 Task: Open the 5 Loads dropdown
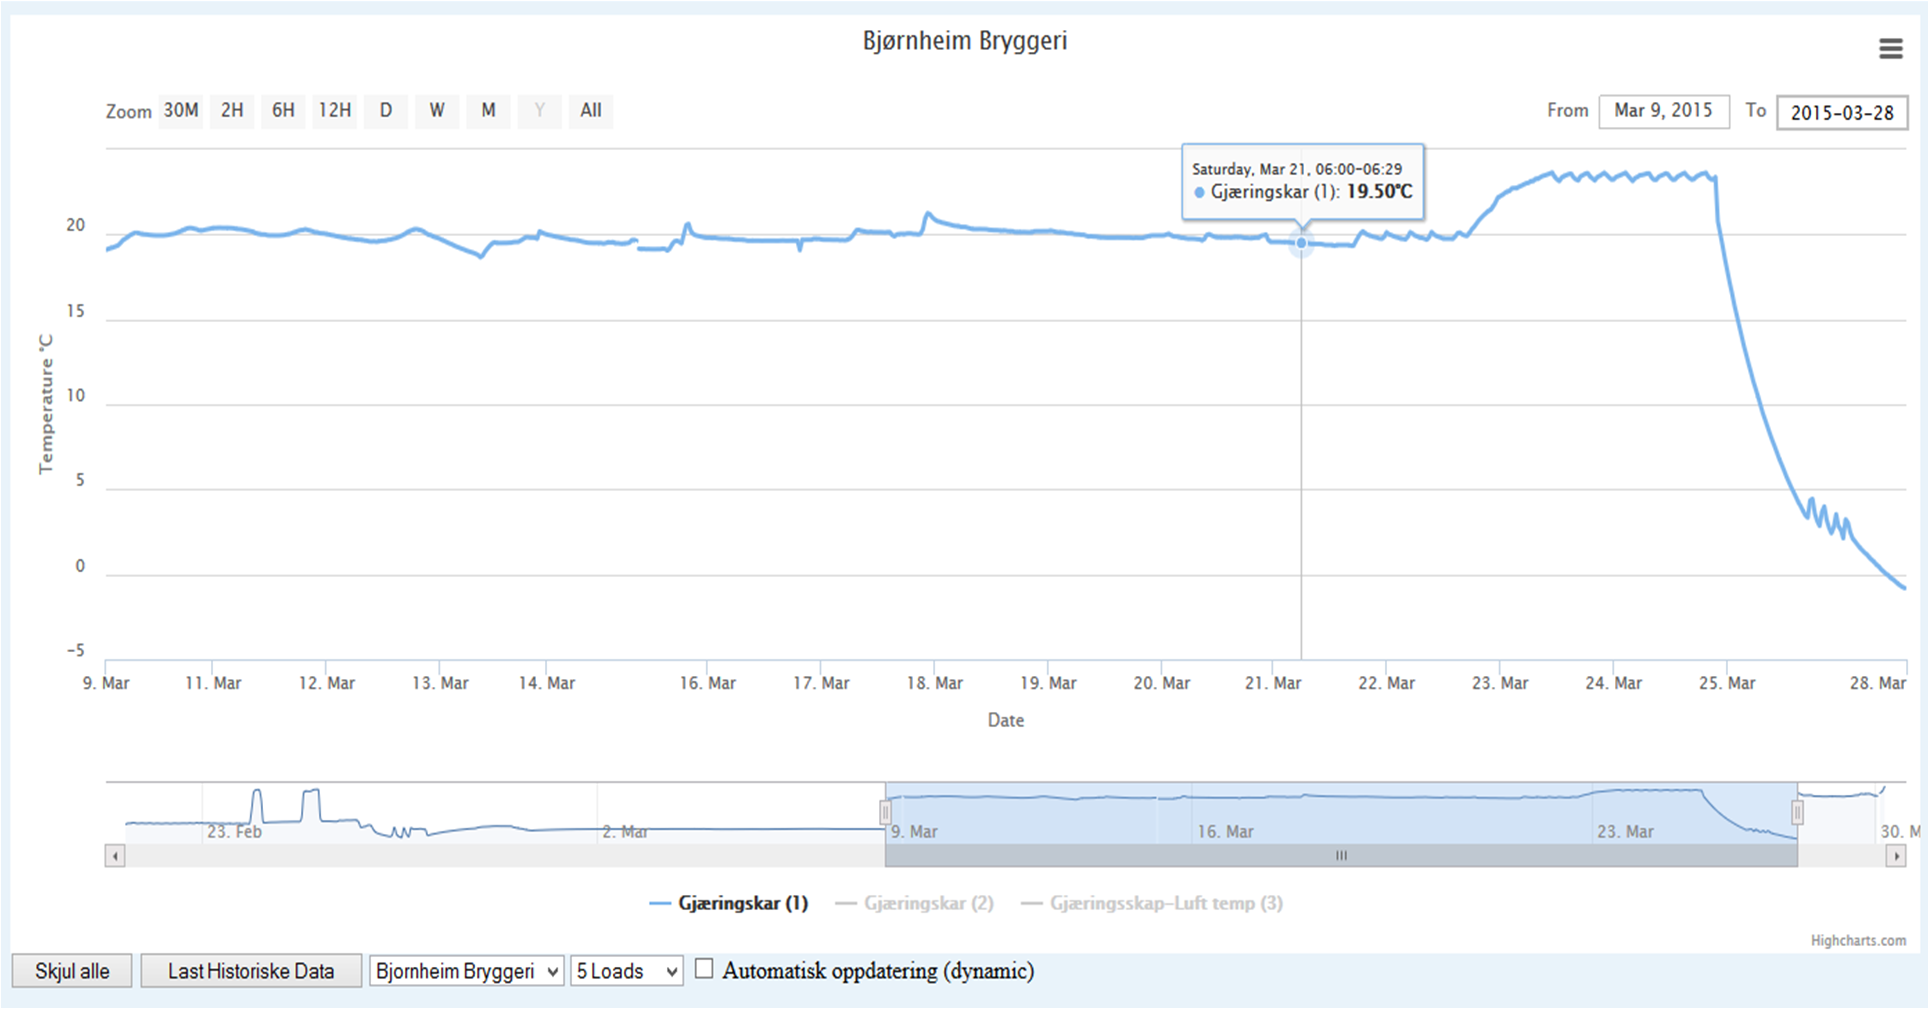pyautogui.click(x=627, y=971)
